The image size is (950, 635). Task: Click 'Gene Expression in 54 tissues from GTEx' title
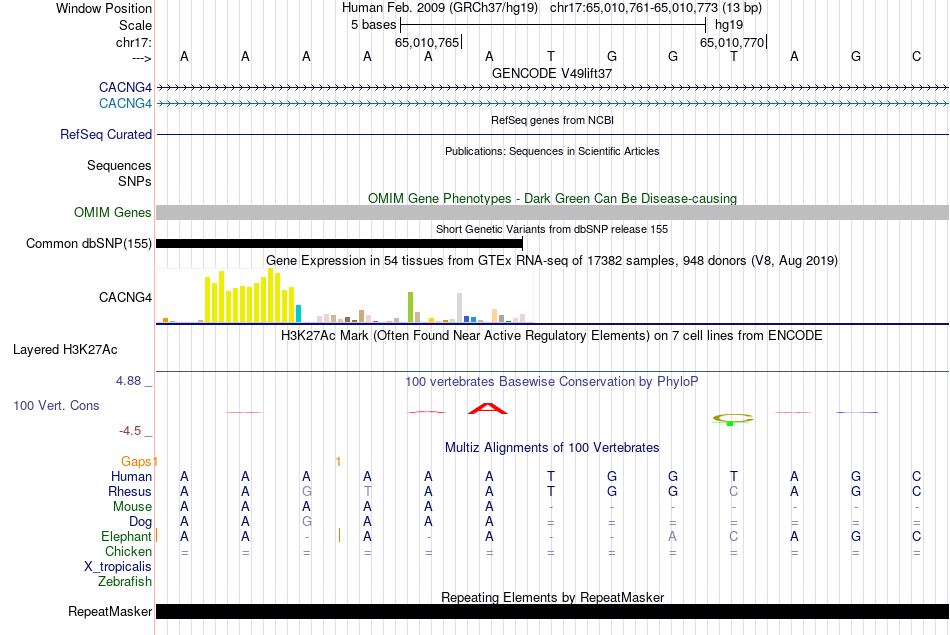(x=552, y=261)
